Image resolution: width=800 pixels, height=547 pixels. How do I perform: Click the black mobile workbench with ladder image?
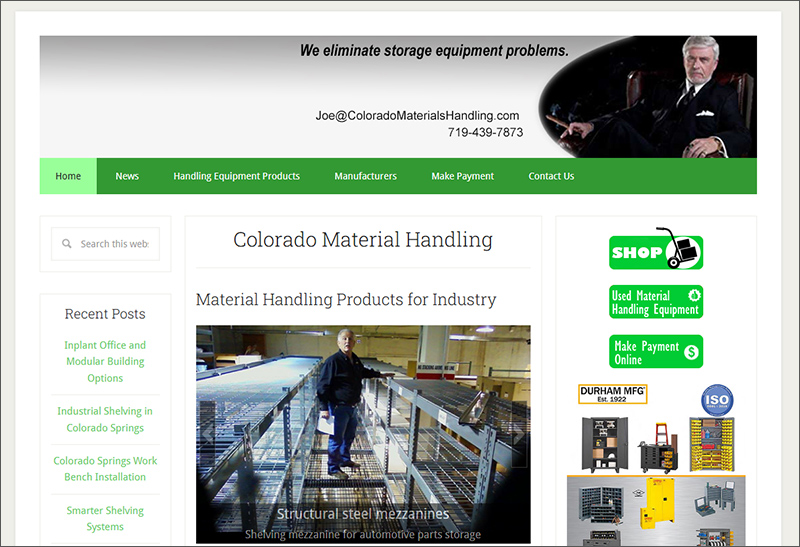[x=659, y=448]
